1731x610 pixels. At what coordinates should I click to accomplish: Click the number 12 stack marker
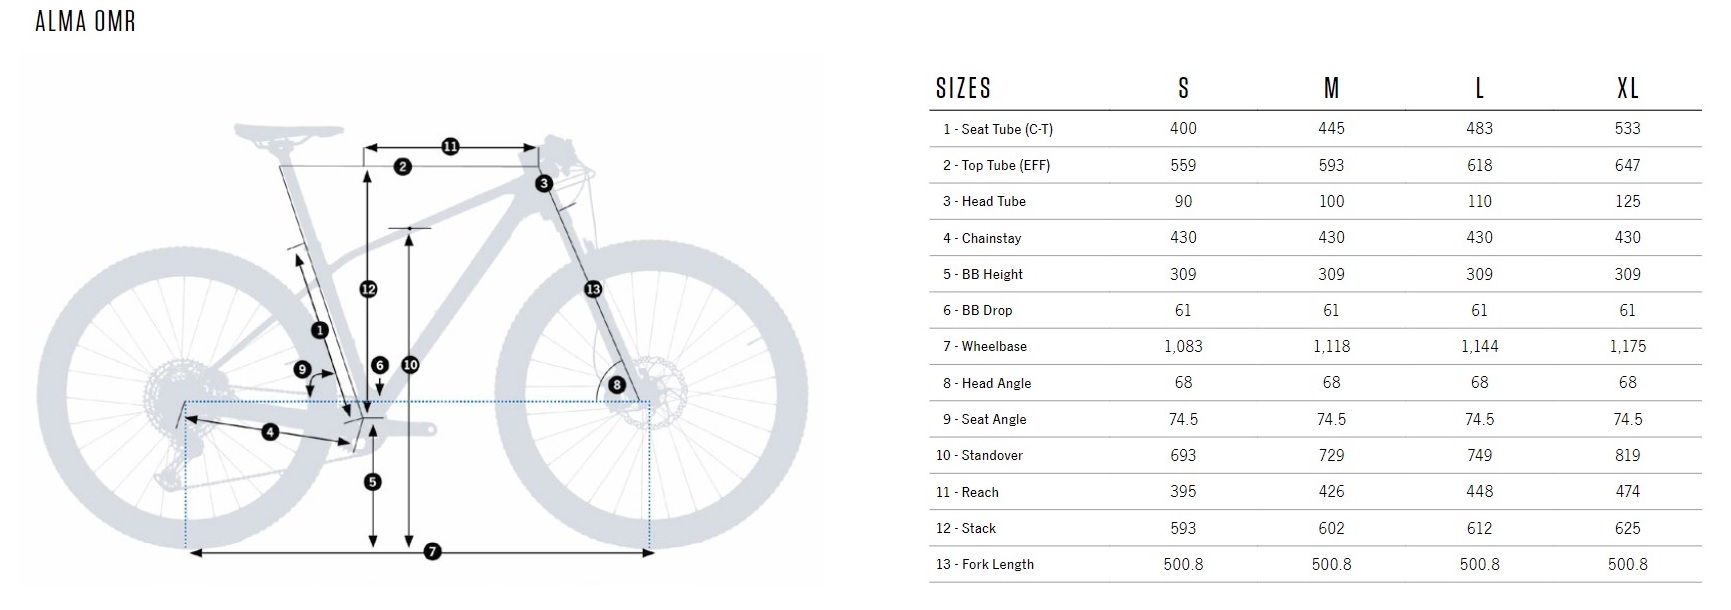pos(368,289)
